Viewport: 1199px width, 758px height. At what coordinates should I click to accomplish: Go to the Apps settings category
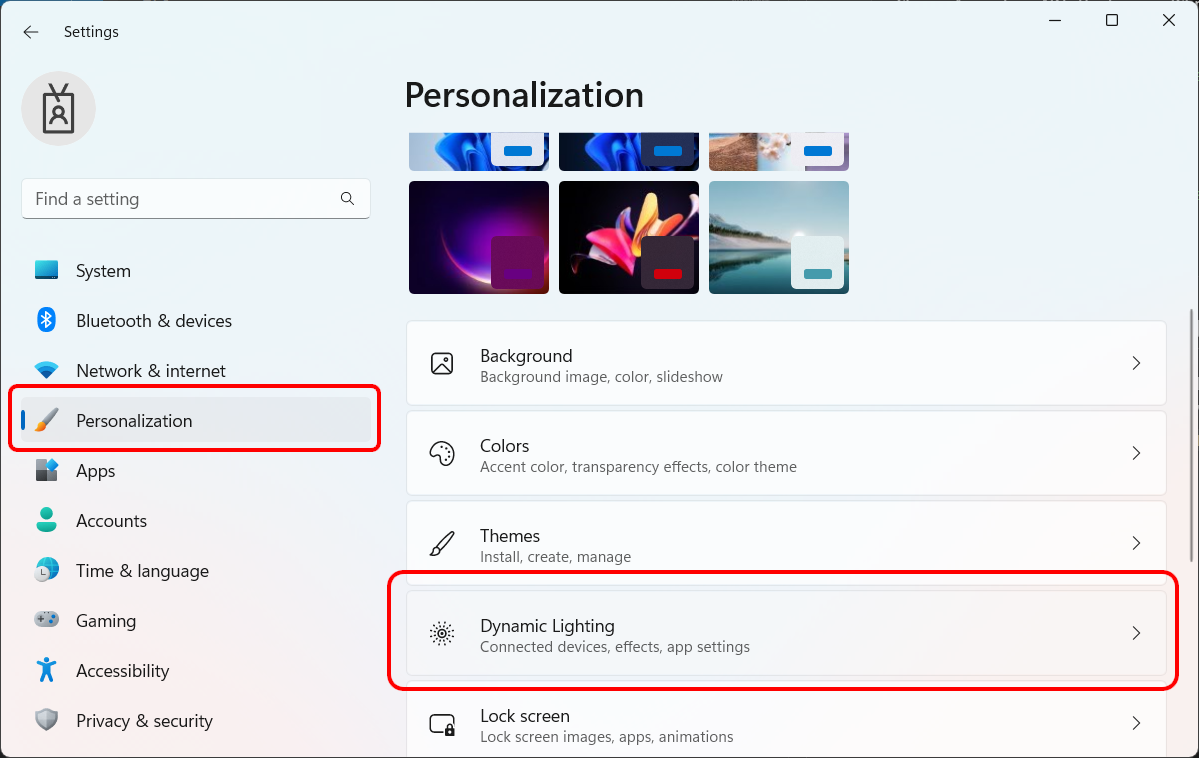(96, 471)
